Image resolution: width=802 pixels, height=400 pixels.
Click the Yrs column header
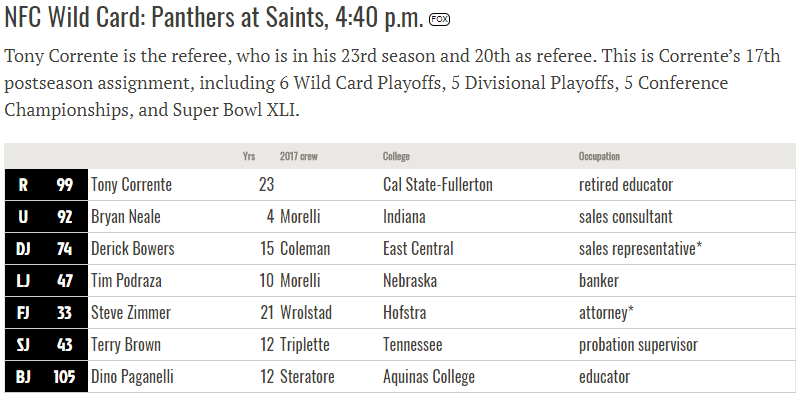(249, 156)
